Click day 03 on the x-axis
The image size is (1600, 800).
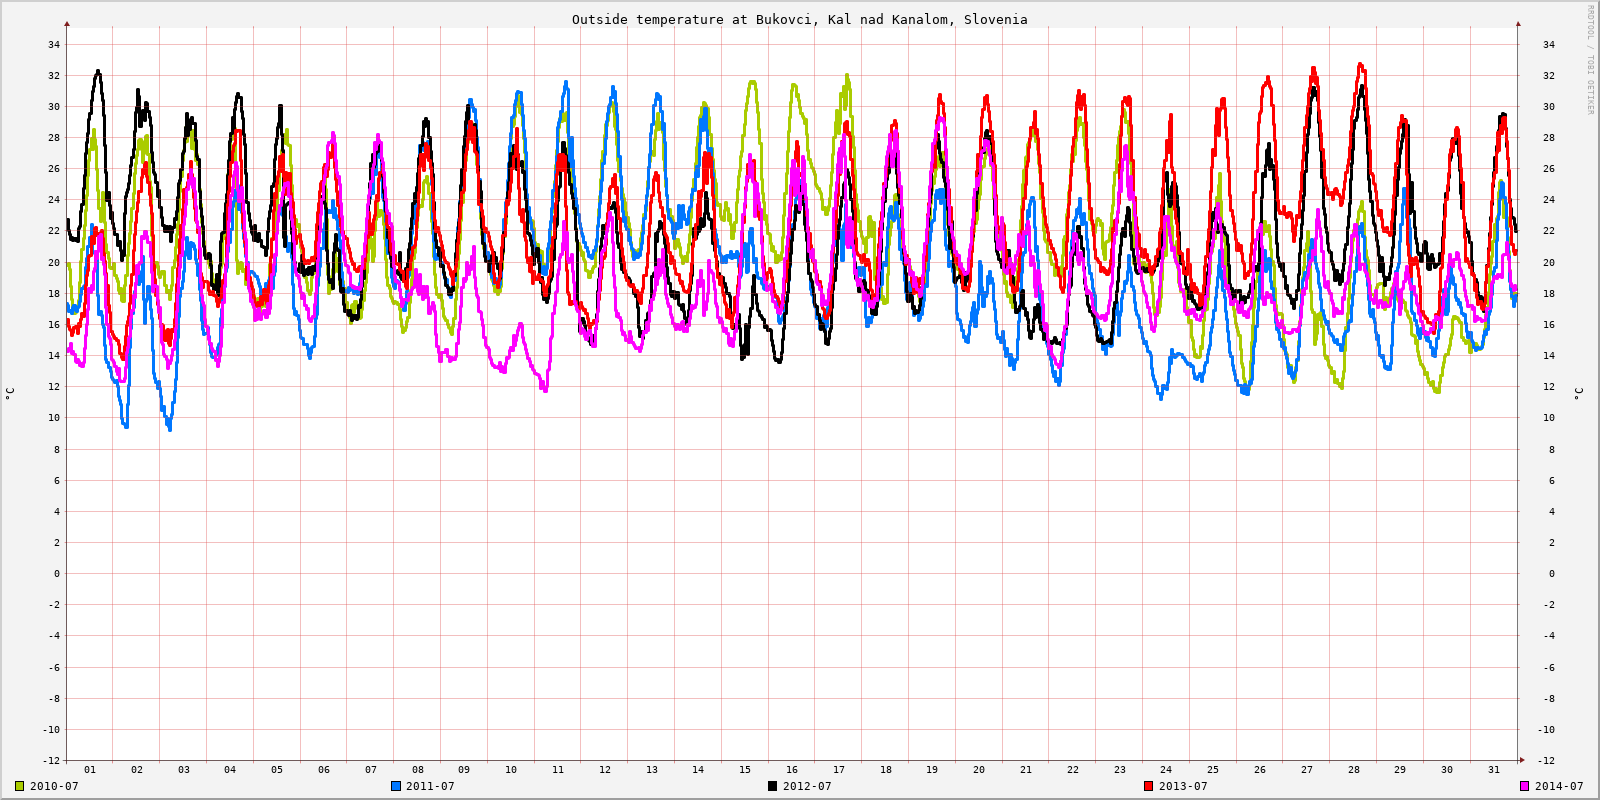(184, 770)
